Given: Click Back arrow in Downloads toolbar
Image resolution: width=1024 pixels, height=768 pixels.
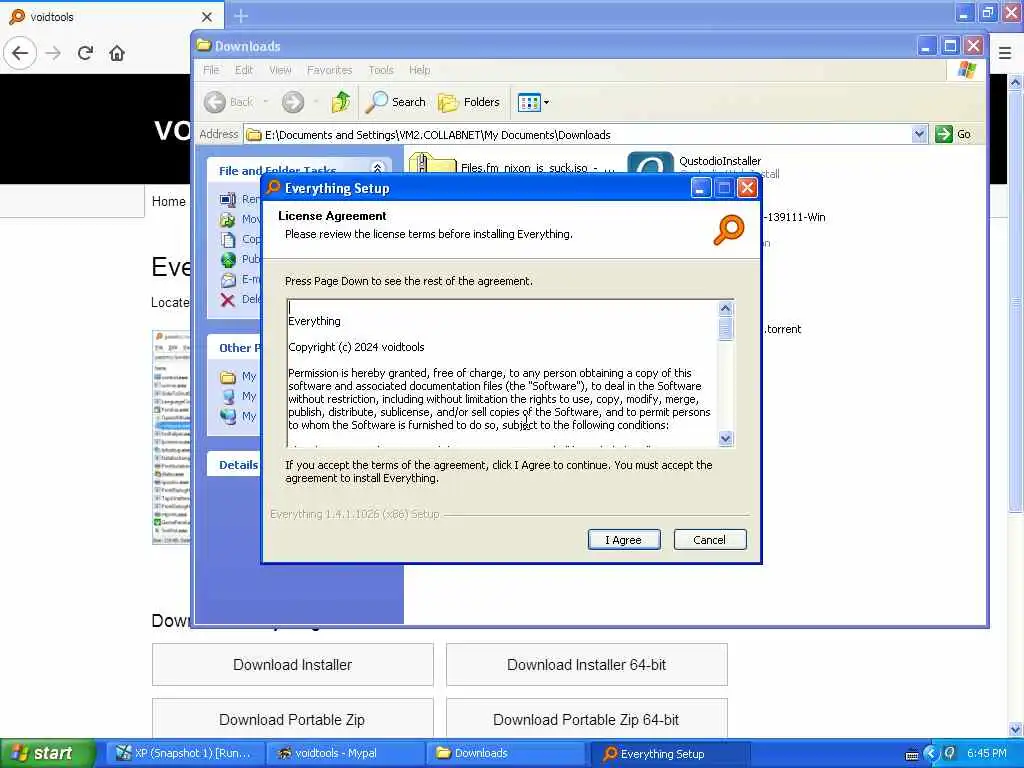Looking at the screenshot, I should point(215,102).
